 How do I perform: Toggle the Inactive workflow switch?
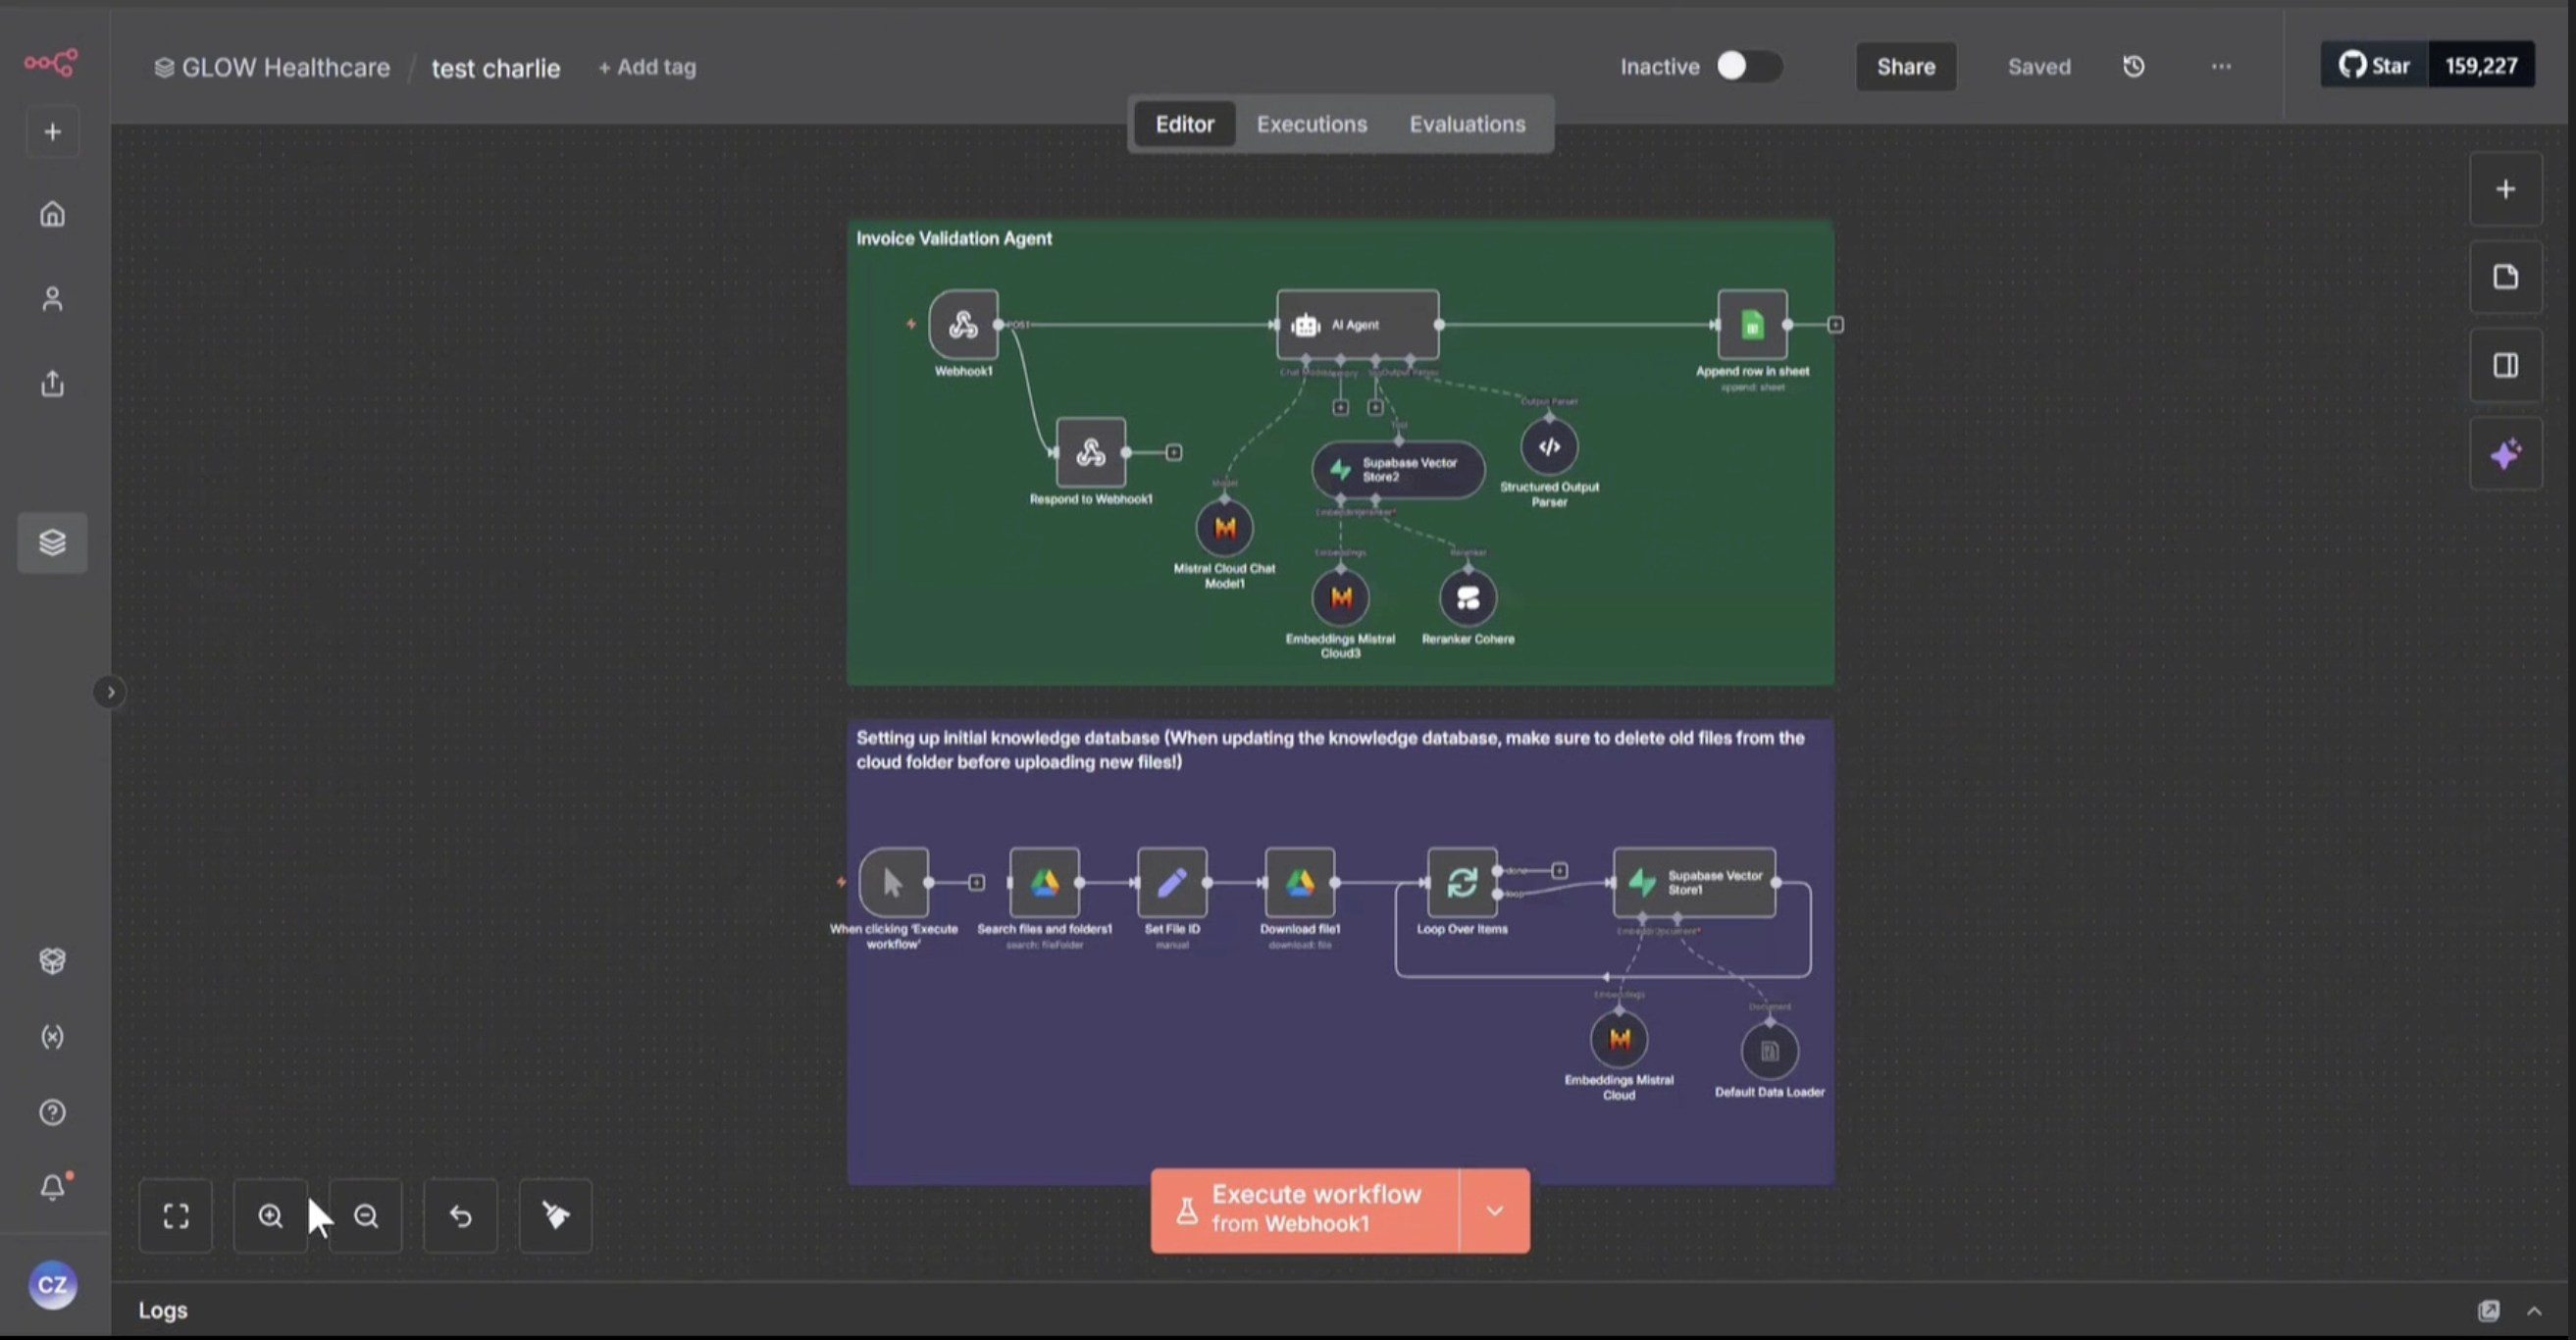coord(1748,66)
